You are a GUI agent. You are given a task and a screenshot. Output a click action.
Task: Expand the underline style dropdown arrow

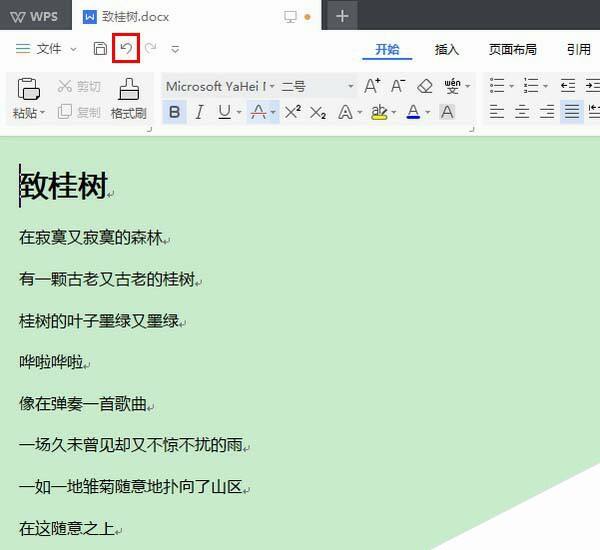pos(239,113)
